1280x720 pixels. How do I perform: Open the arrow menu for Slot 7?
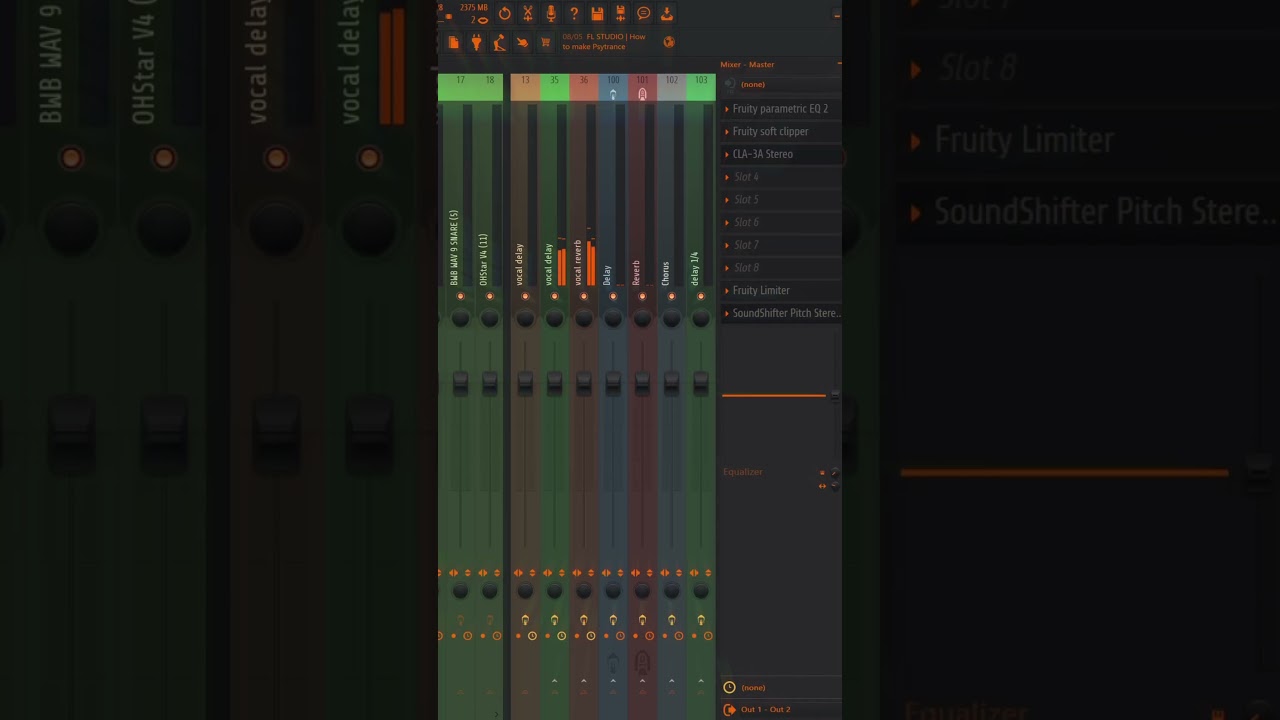pyautogui.click(x=727, y=245)
